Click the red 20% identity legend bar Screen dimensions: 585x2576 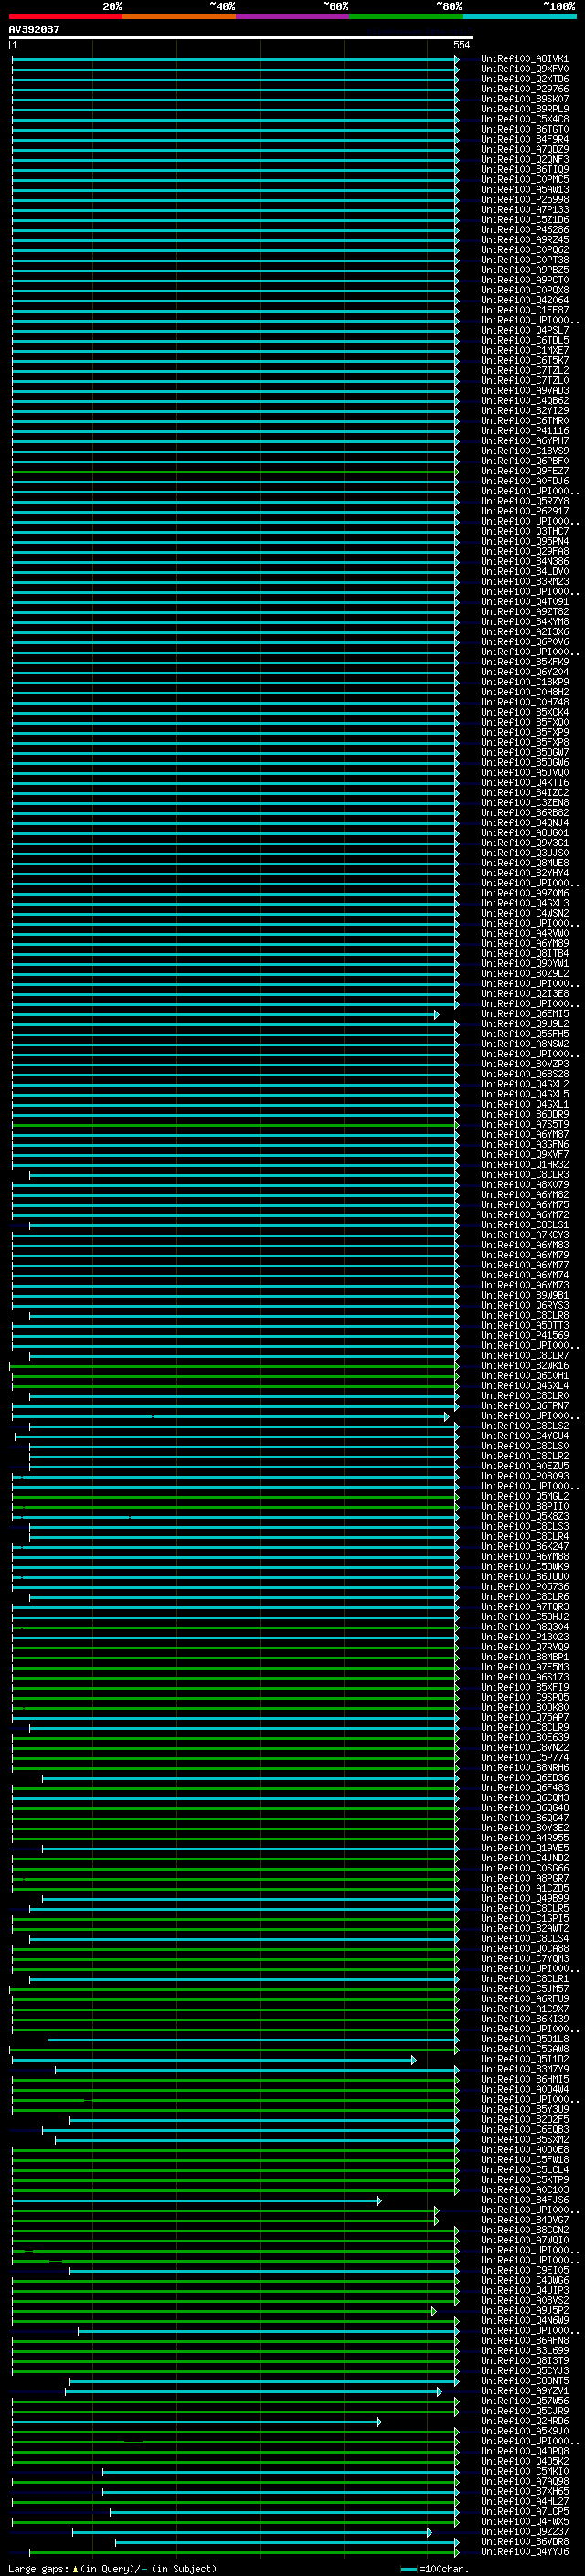coord(66,17)
